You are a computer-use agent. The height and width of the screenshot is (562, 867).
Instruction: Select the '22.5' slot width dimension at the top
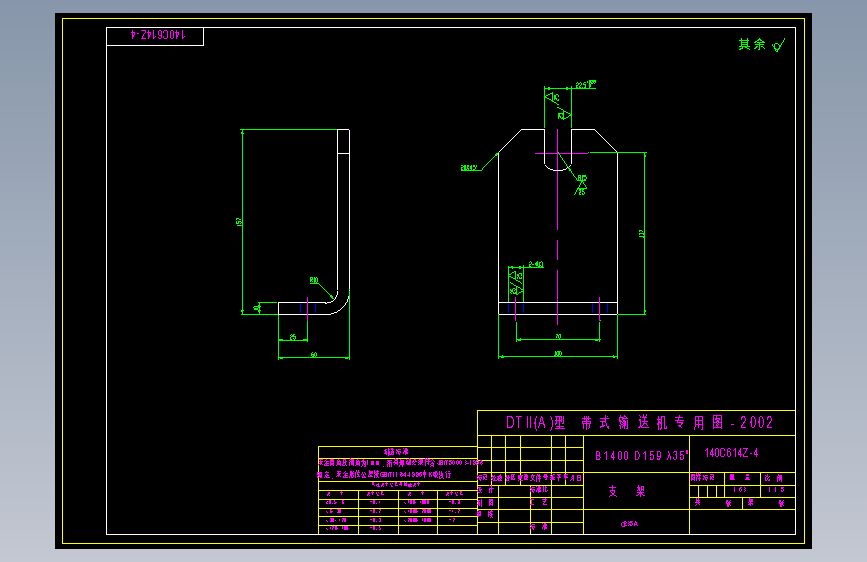[586, 85]
